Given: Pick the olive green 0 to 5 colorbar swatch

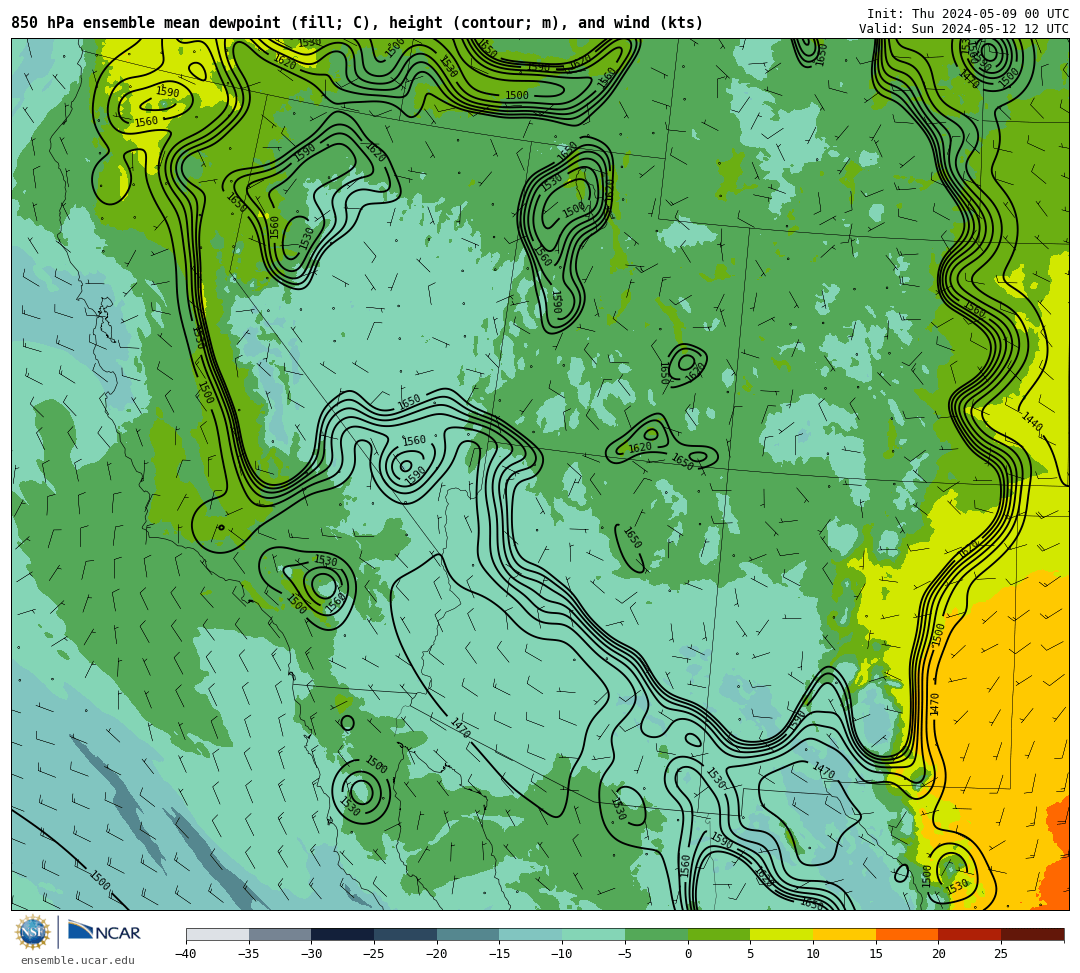Looking at the screenshot, I should pyautogui.click(x=719, y=934).
